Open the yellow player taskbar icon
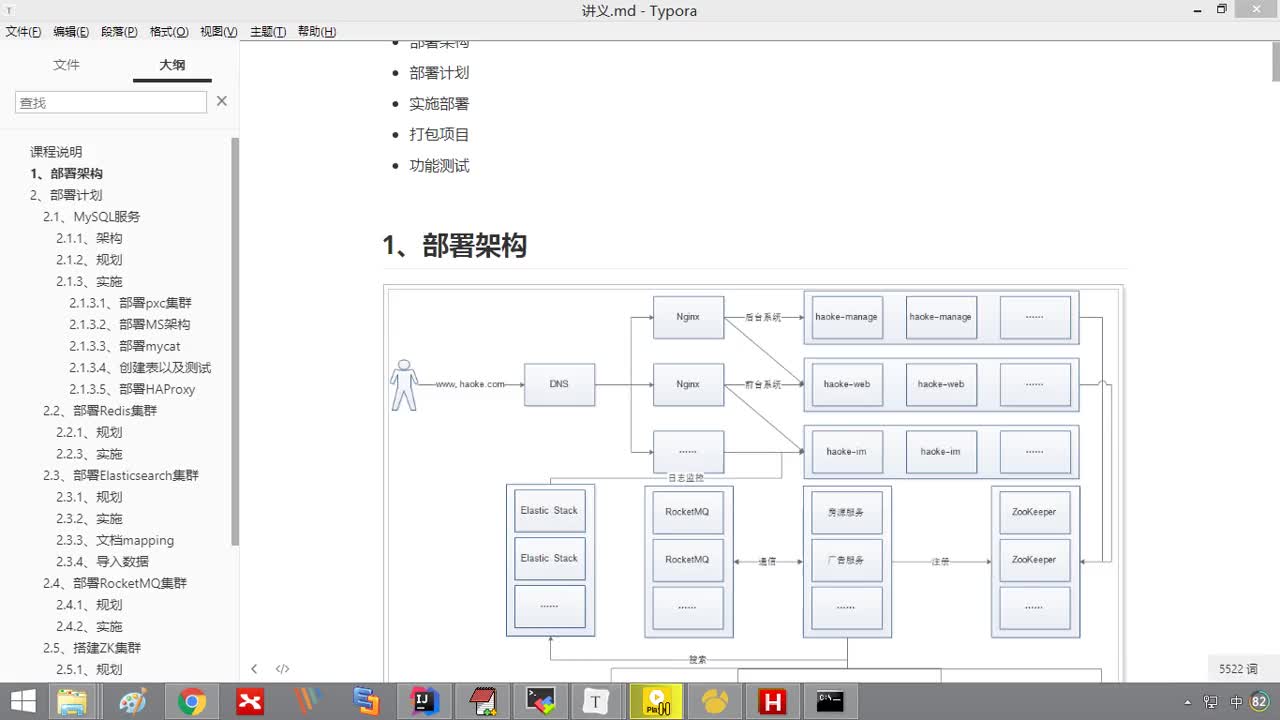Image resolution: width=1280 pixels, height=720 pixels. click(x=657, y=702)
